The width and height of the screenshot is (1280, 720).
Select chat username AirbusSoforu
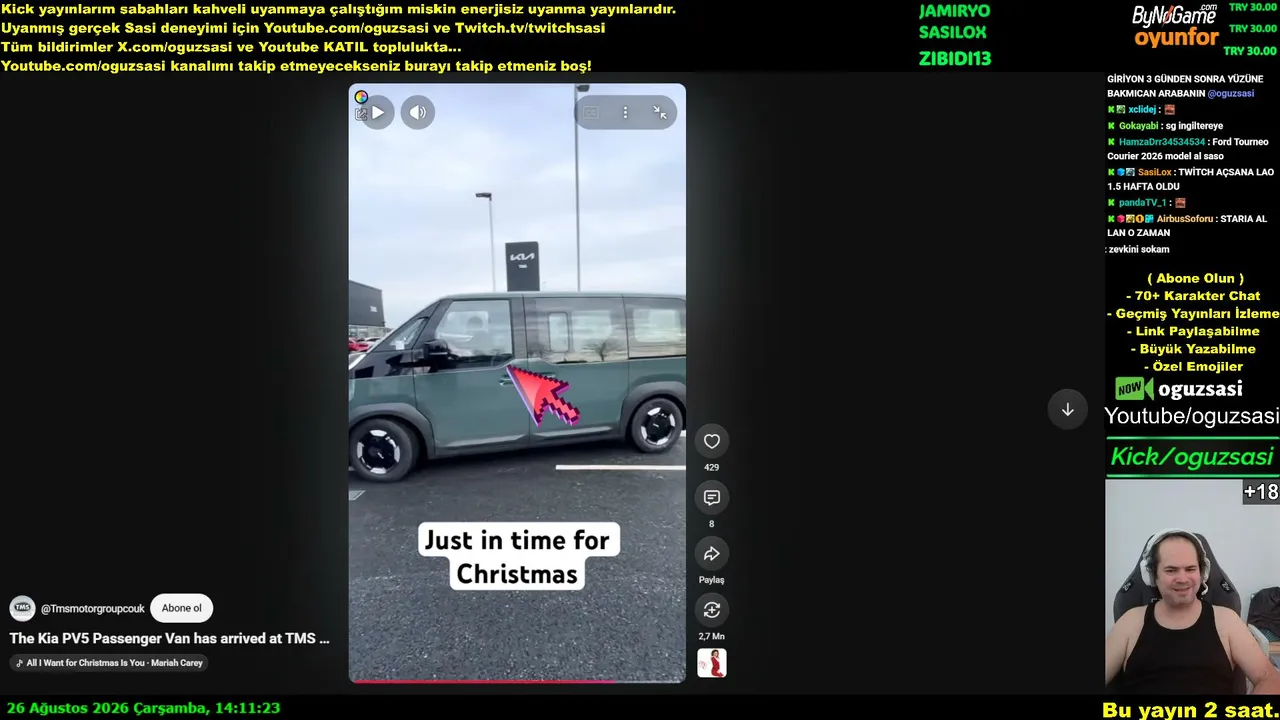pos(1185,218)
